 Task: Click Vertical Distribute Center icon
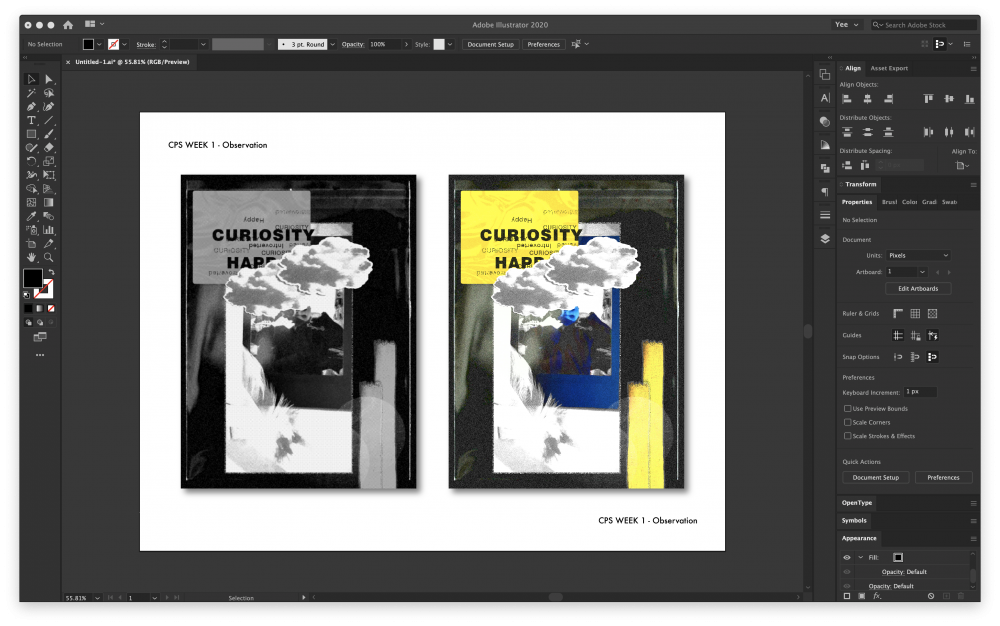(x=867, y=132)
